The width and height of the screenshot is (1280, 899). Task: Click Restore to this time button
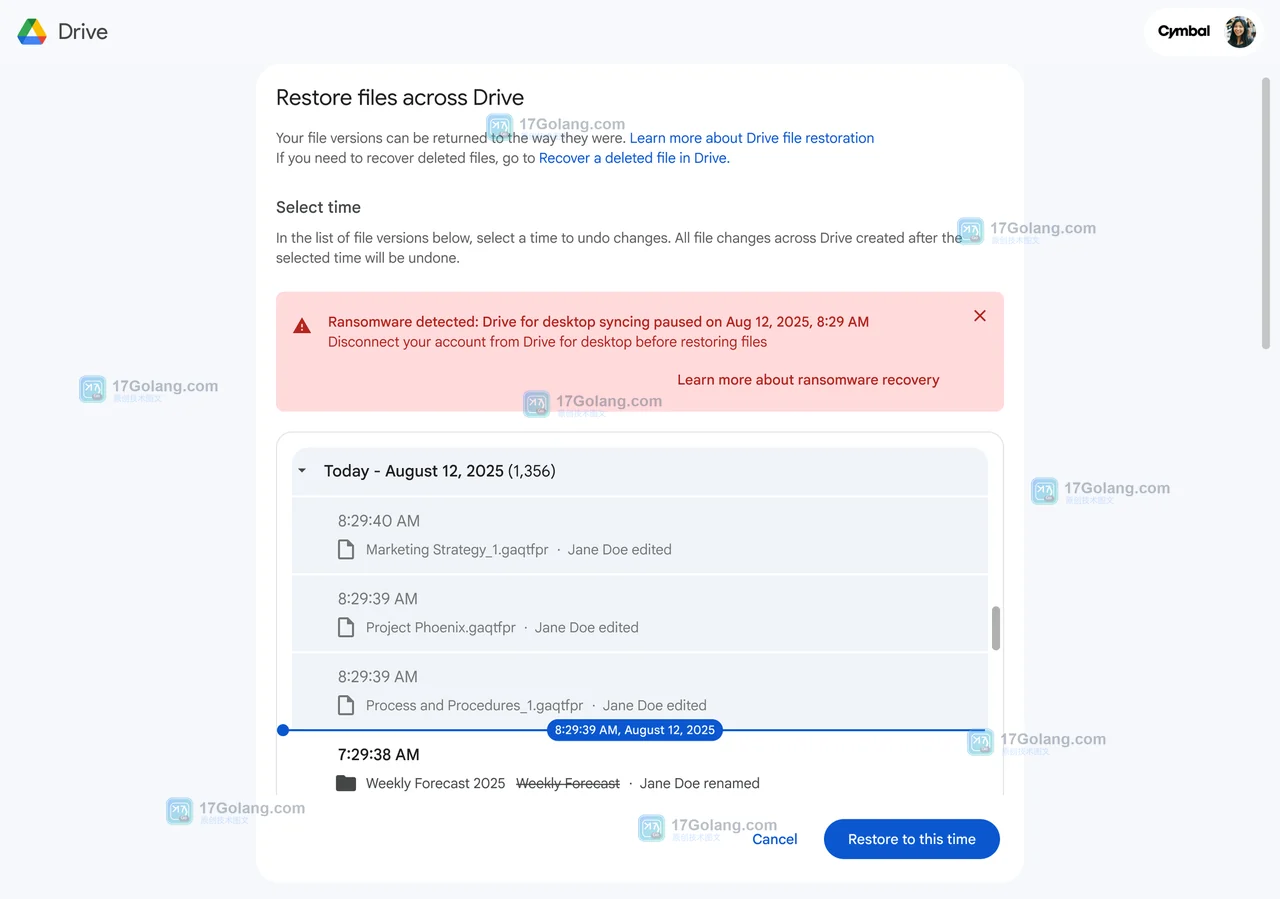pos(912,839)
